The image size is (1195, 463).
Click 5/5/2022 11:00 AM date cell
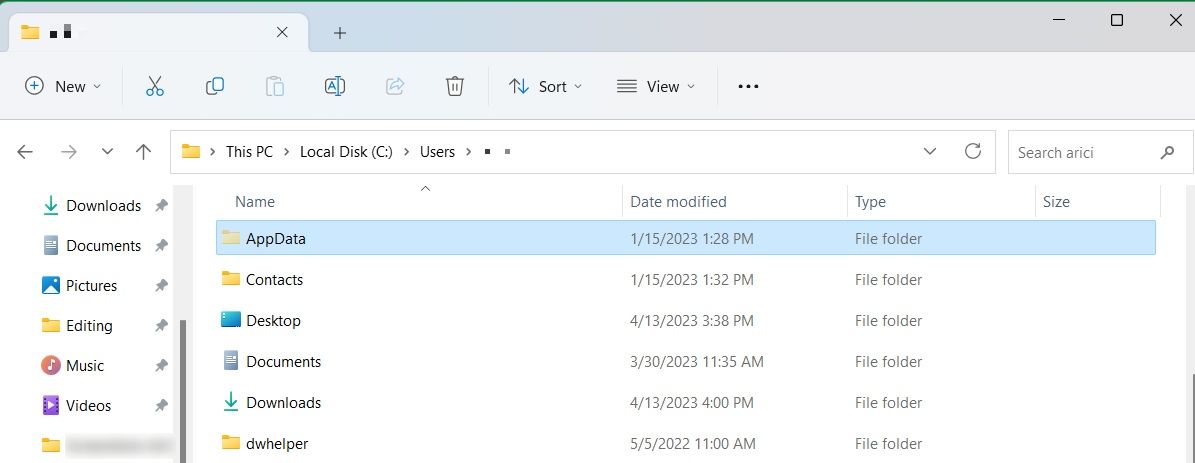[x=693, y=443]
